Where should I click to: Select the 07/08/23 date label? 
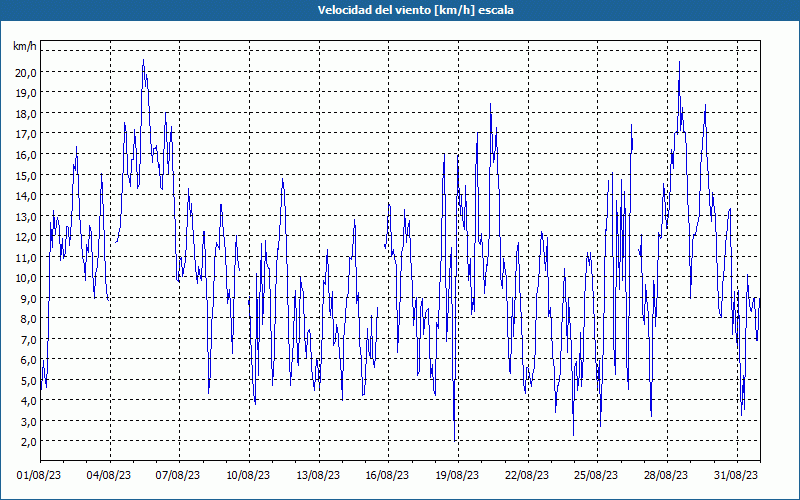coord(178,475)
